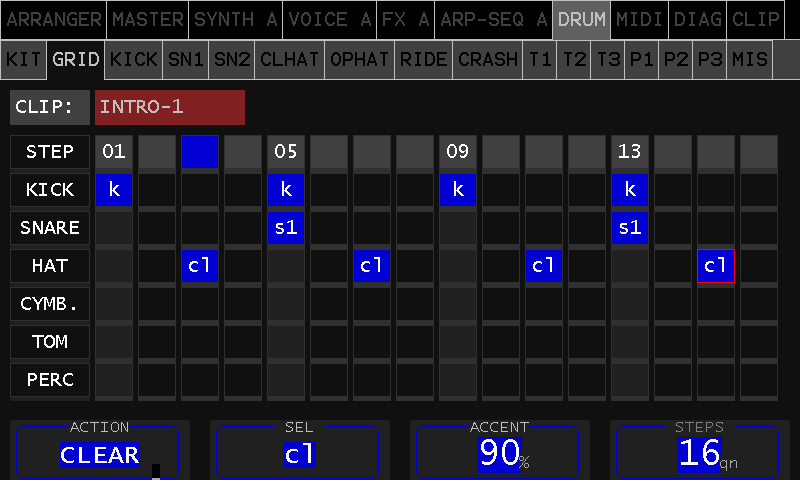
Task: Switch to the OPHAT sub-tab
Action: coord(360,60)
